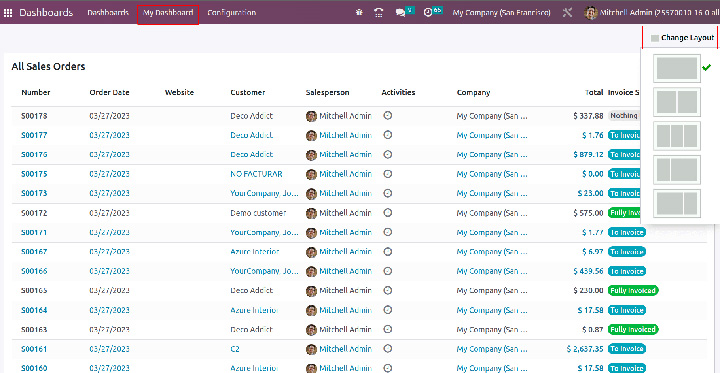Toggle the Change Layout dropdown
This screenshot has height=373, width=720.
pos(682,38)
